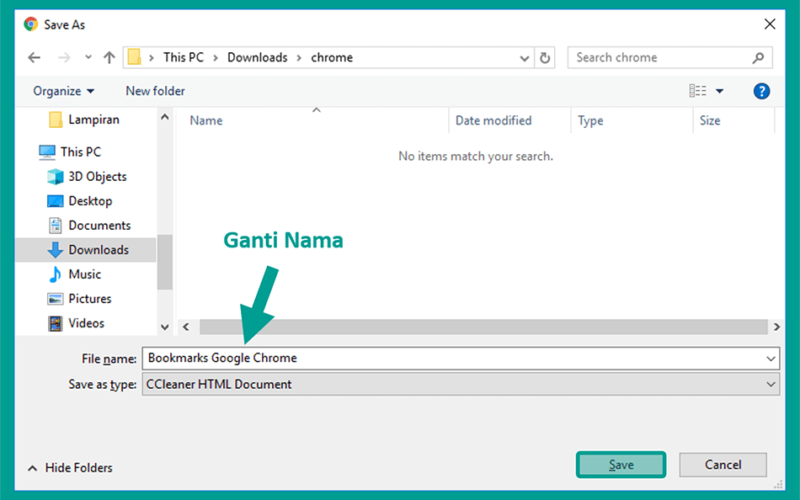Select chrome in the address breadcrumb
Image resolution: width=800 pixels, height=500 pixels.
tap(332, 57)
